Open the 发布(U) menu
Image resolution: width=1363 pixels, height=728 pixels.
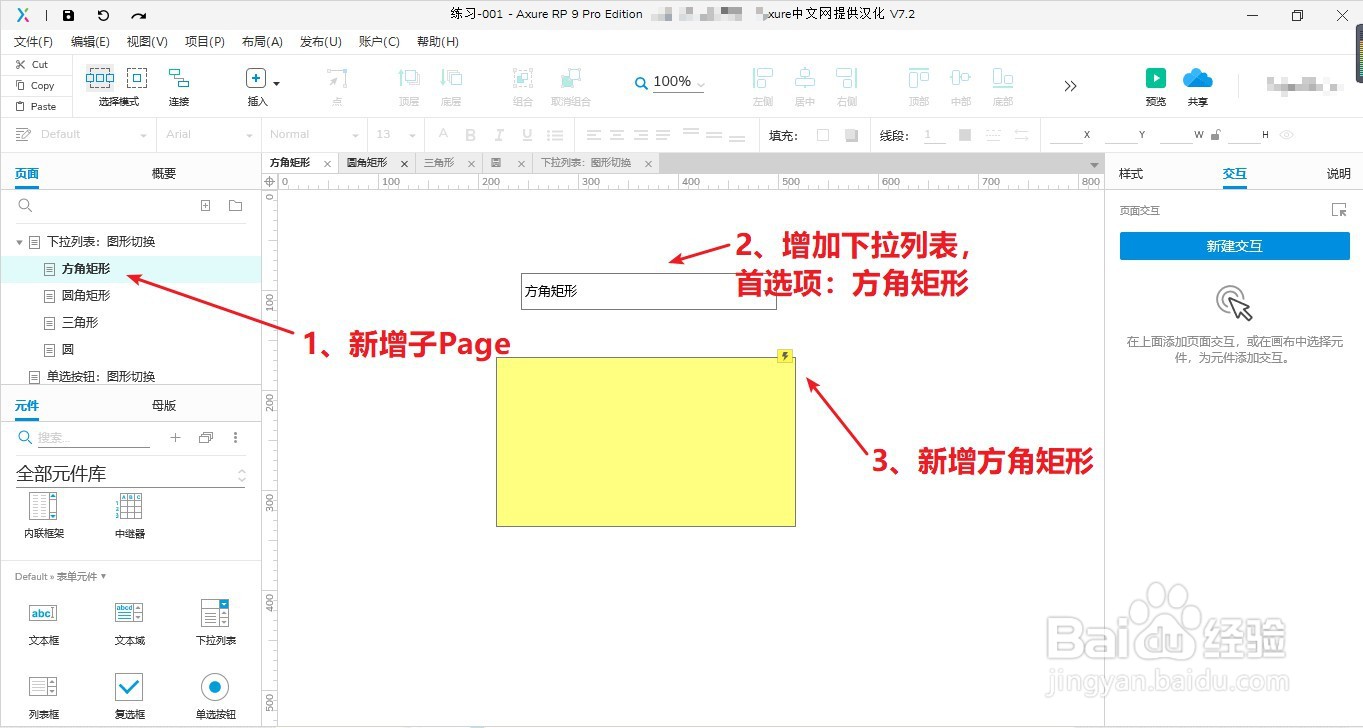pyautogui.click(x=320, y=42)
